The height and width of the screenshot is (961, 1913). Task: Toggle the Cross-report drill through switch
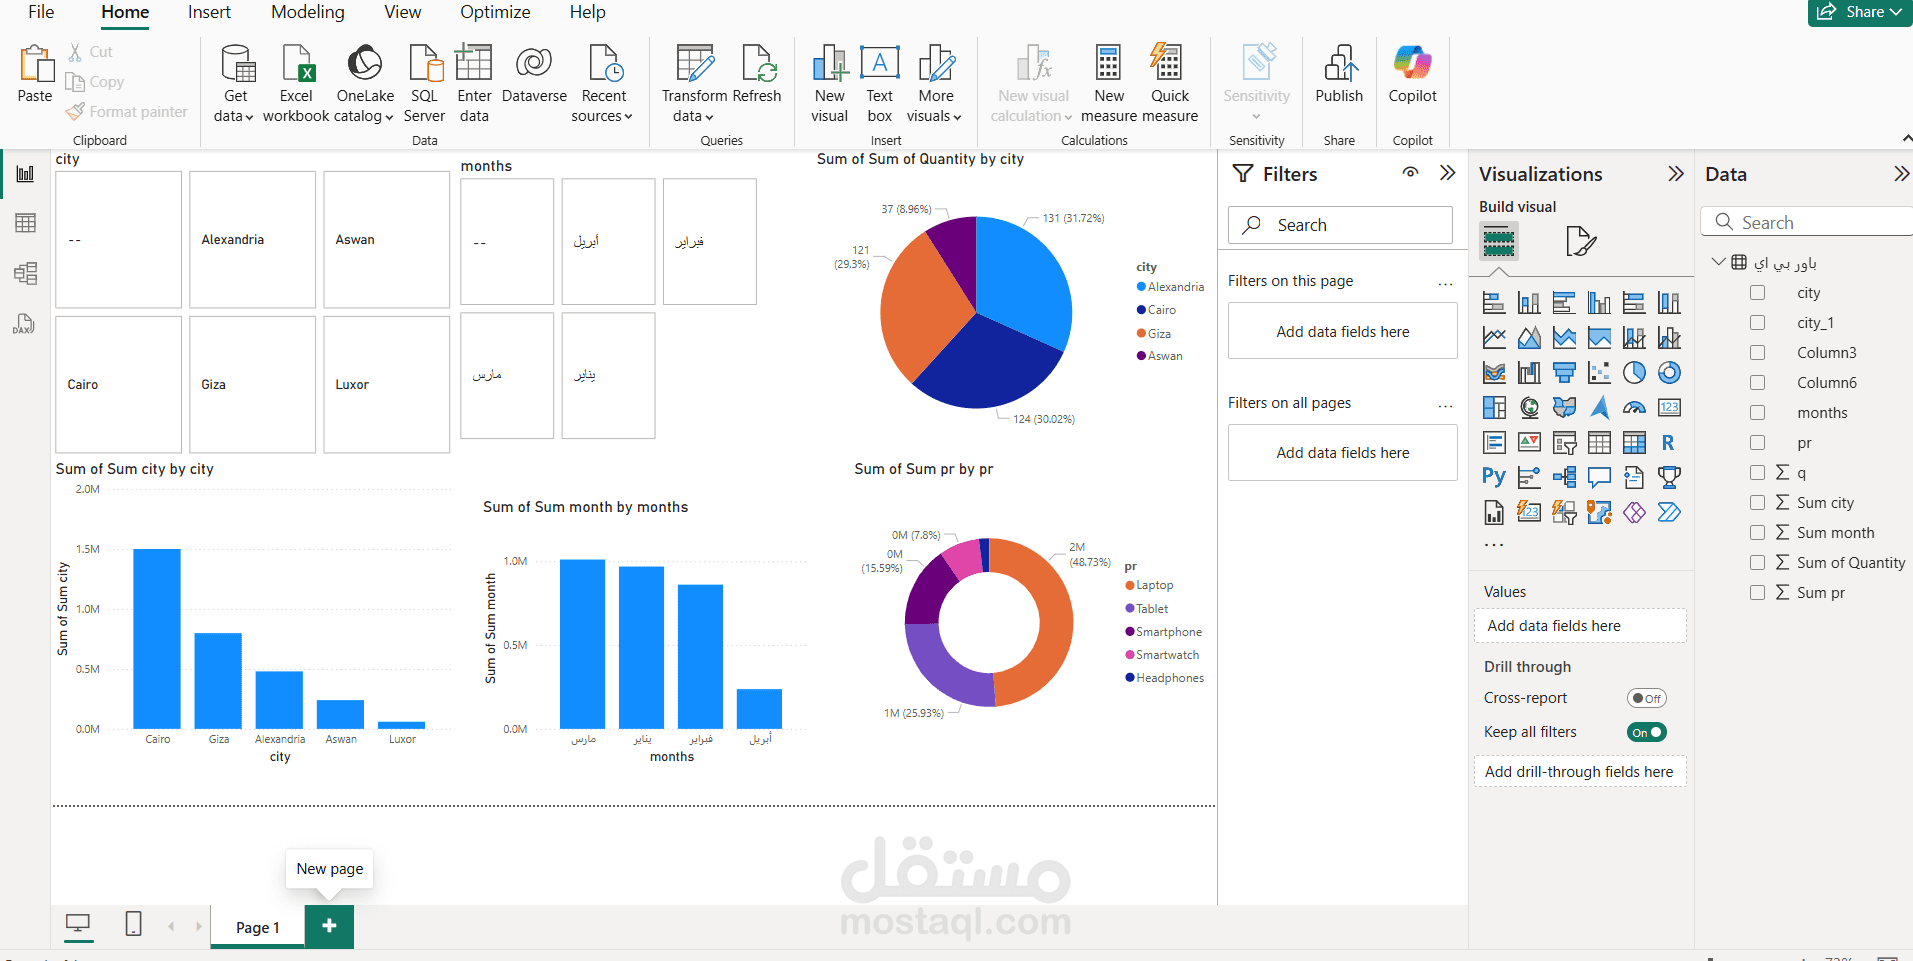[x=1646, y=698]
